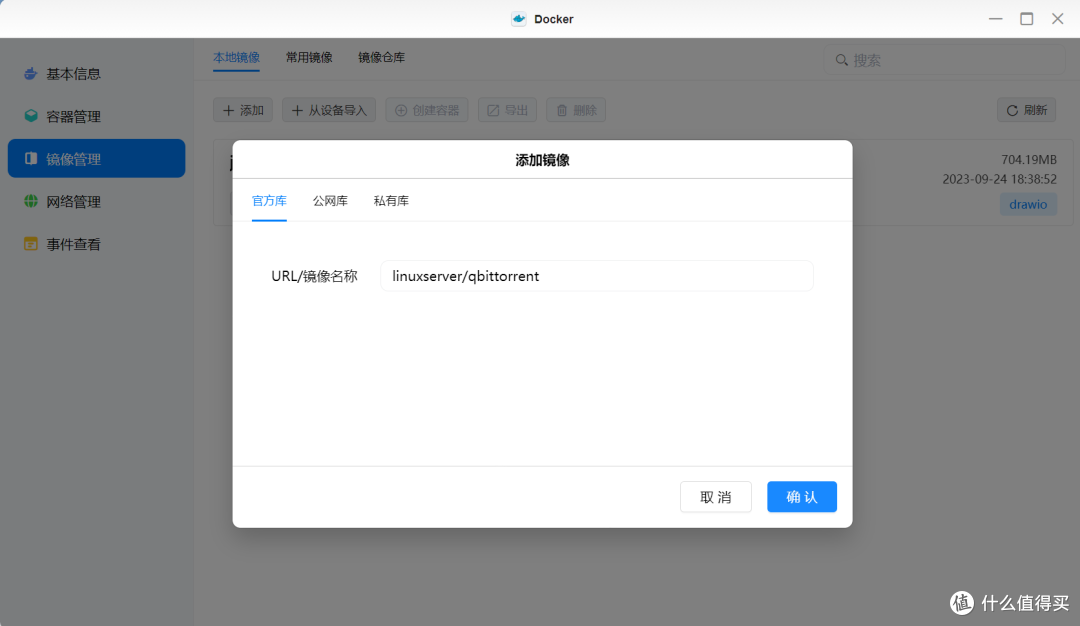The image size is (1080, 626).
Task: Minimize the Docker window
Action: pos(995,19)
